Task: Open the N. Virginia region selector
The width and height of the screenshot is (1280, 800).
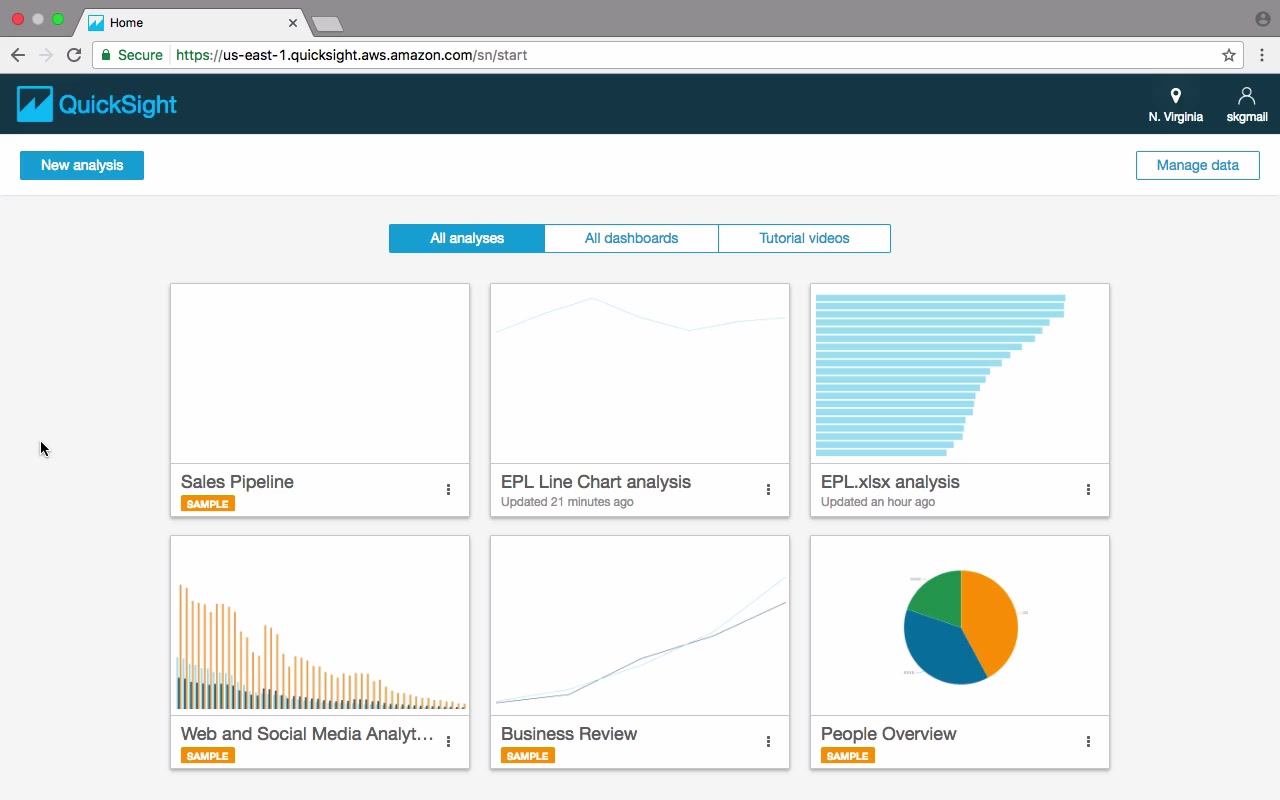Action: click(x=1175, y=105)
